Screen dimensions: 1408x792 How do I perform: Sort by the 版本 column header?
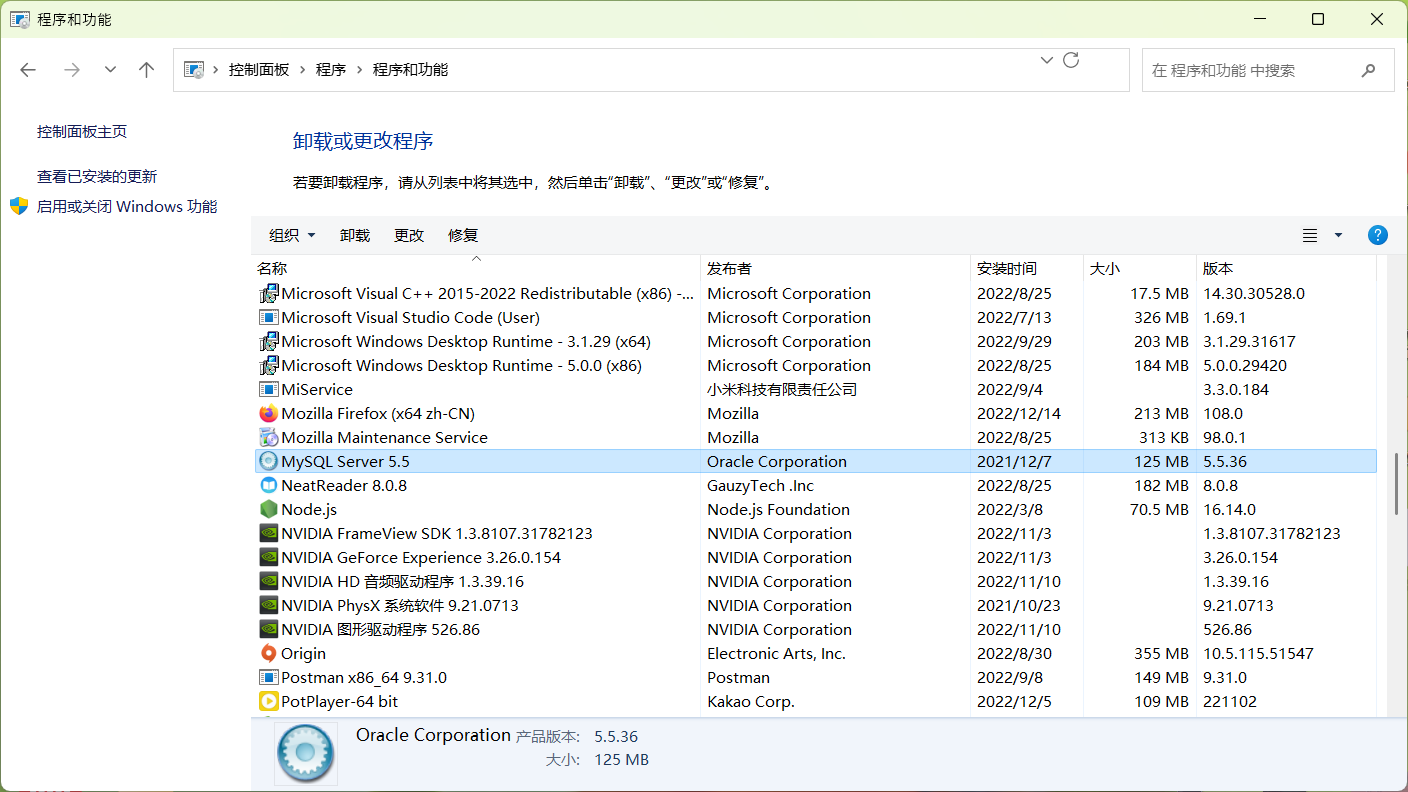(x=1286, y=268)
